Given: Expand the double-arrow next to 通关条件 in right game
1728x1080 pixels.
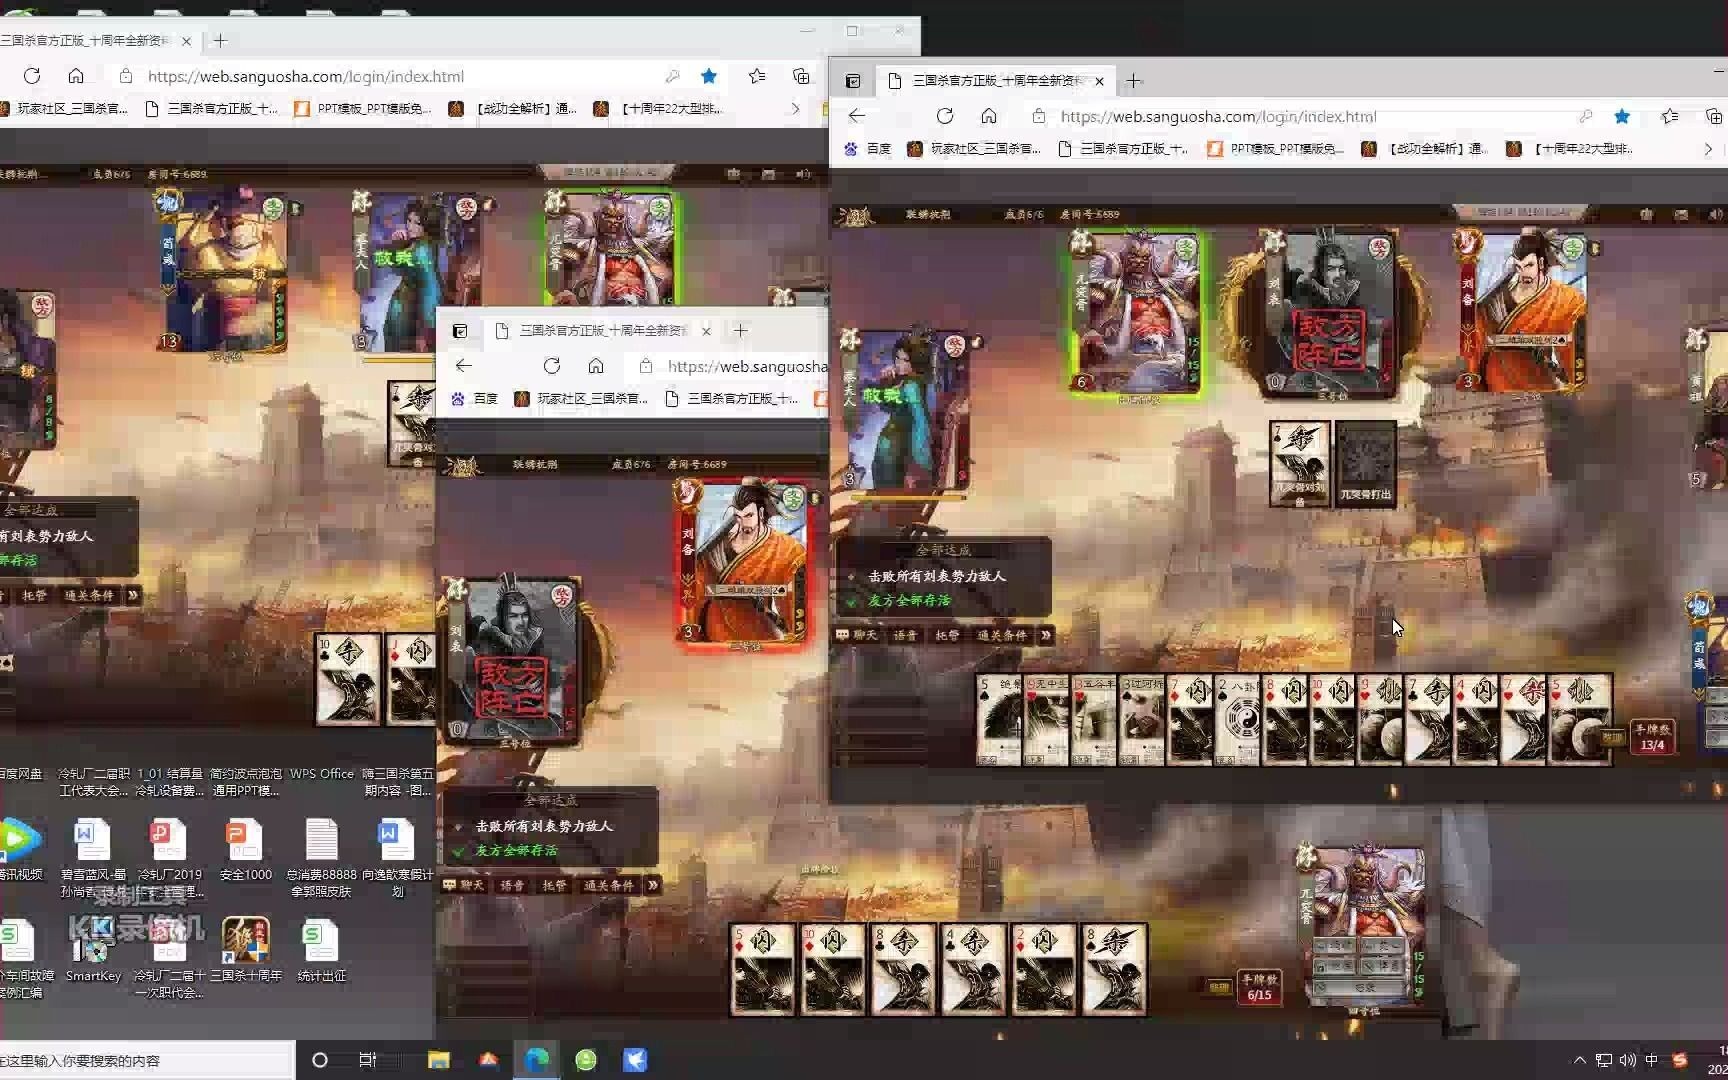Looking at the screenshot, I should [x=1045, y=635].
